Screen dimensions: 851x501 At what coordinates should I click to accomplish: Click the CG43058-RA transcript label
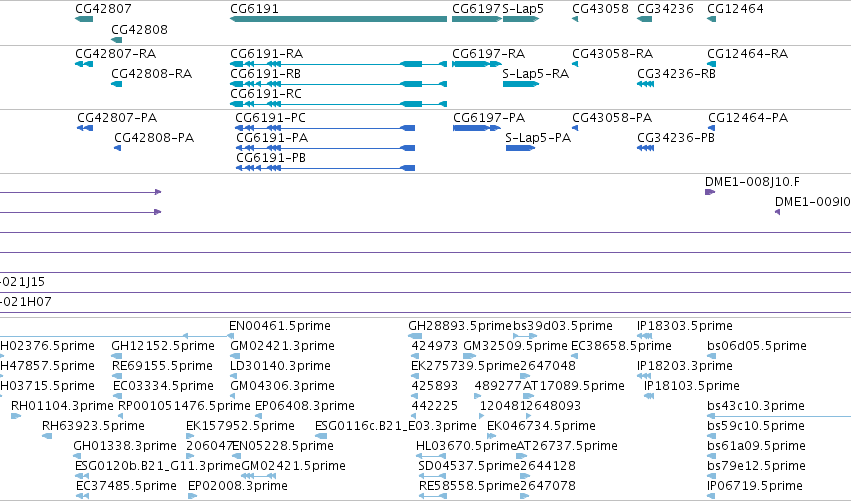pos(613,54)
